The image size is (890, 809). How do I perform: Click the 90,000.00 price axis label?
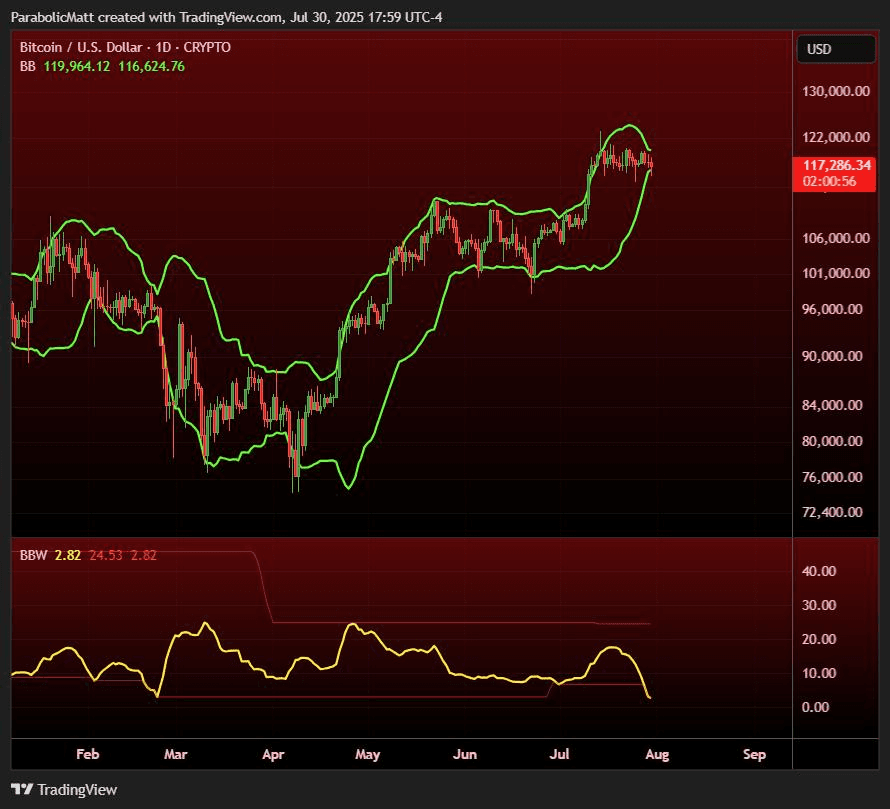point(832,357)
